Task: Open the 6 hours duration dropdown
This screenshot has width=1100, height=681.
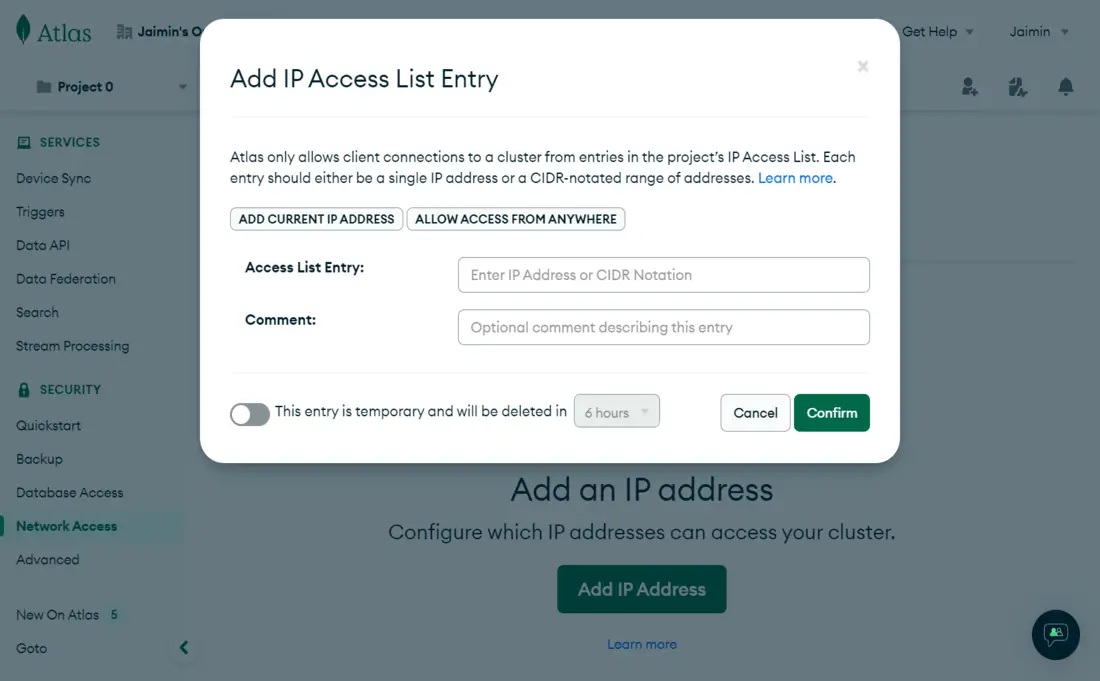Action: coord(616,412)
